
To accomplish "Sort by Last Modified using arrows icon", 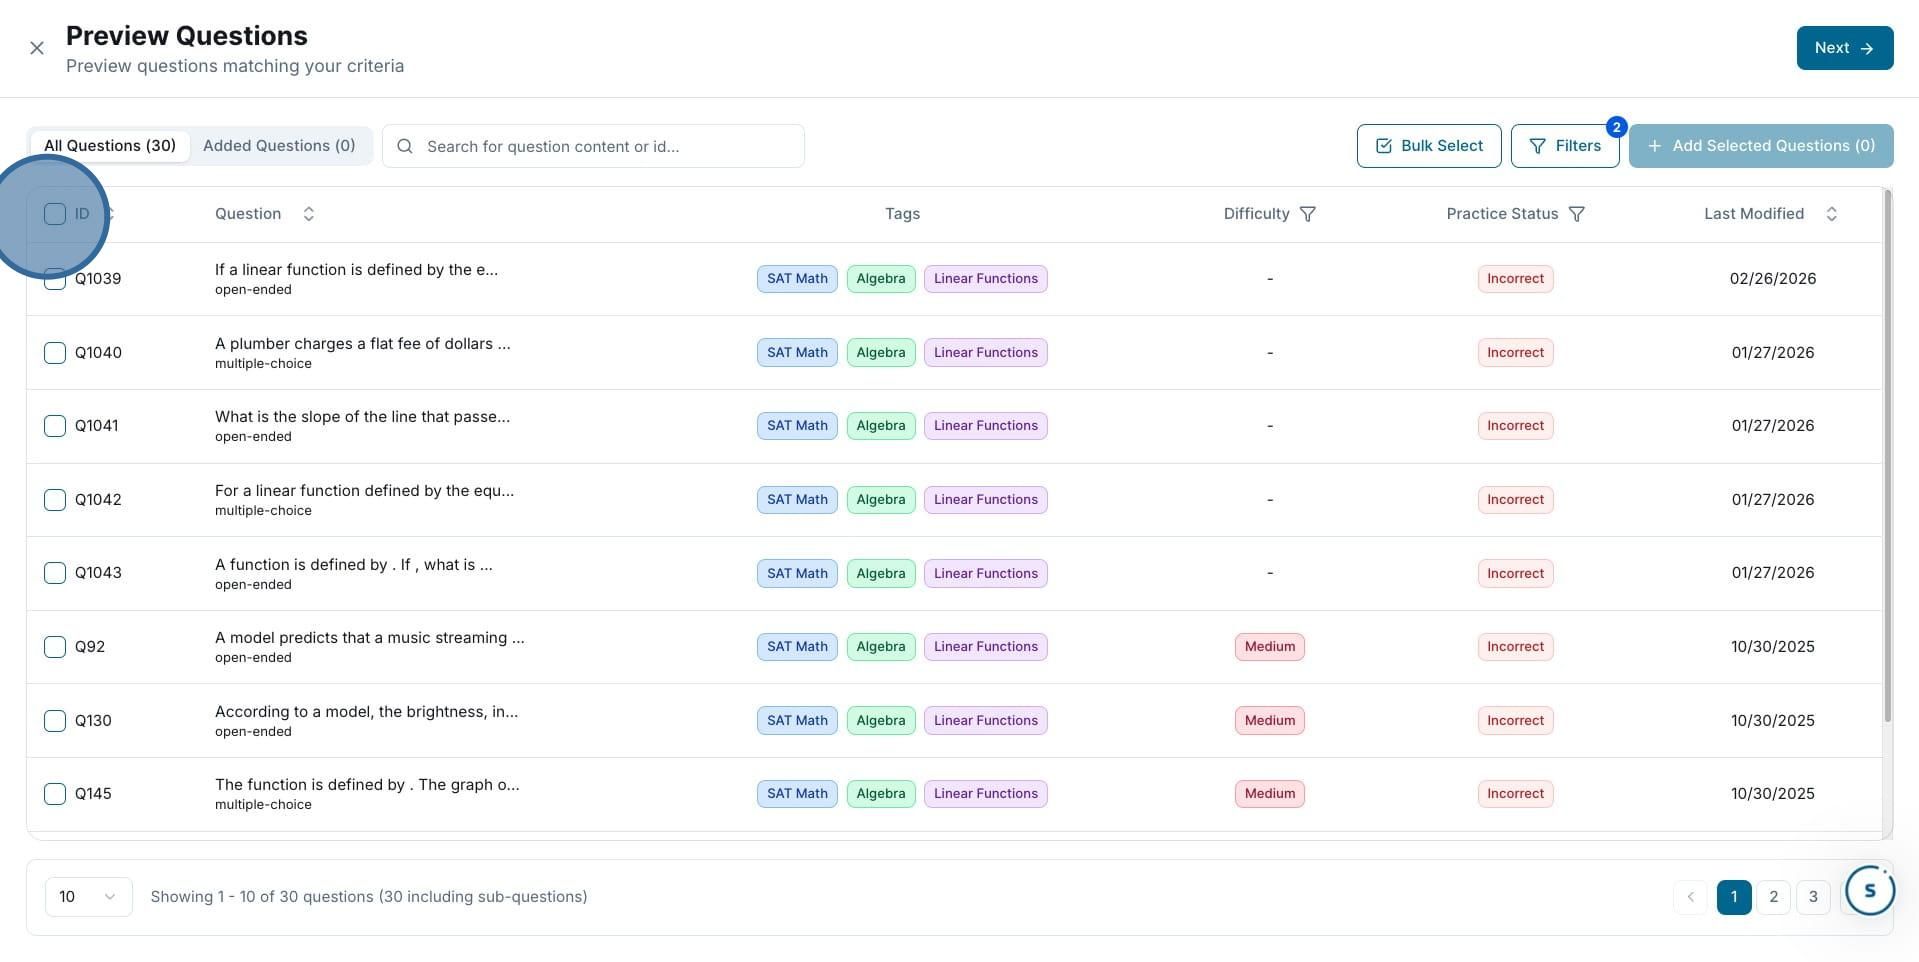I will click(1831, 214).
